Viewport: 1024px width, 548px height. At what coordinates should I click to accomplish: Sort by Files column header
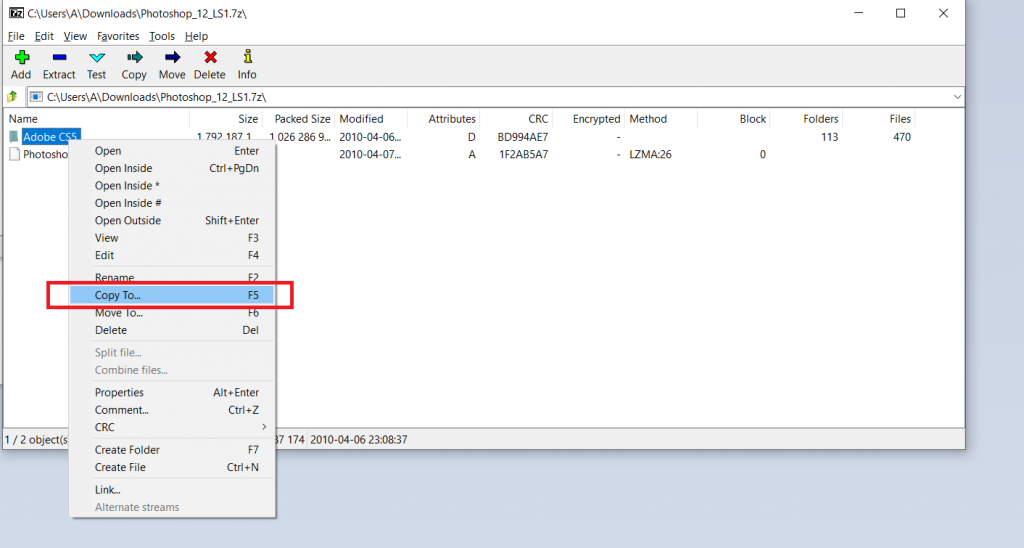coord(878,119)
